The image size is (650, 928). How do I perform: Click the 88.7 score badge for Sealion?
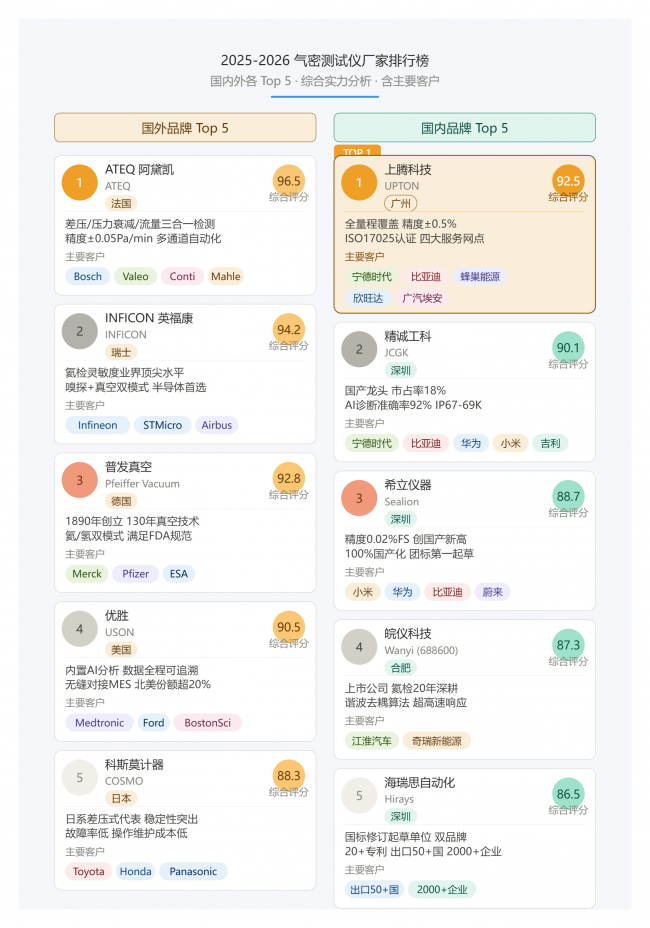coord(568,496)
